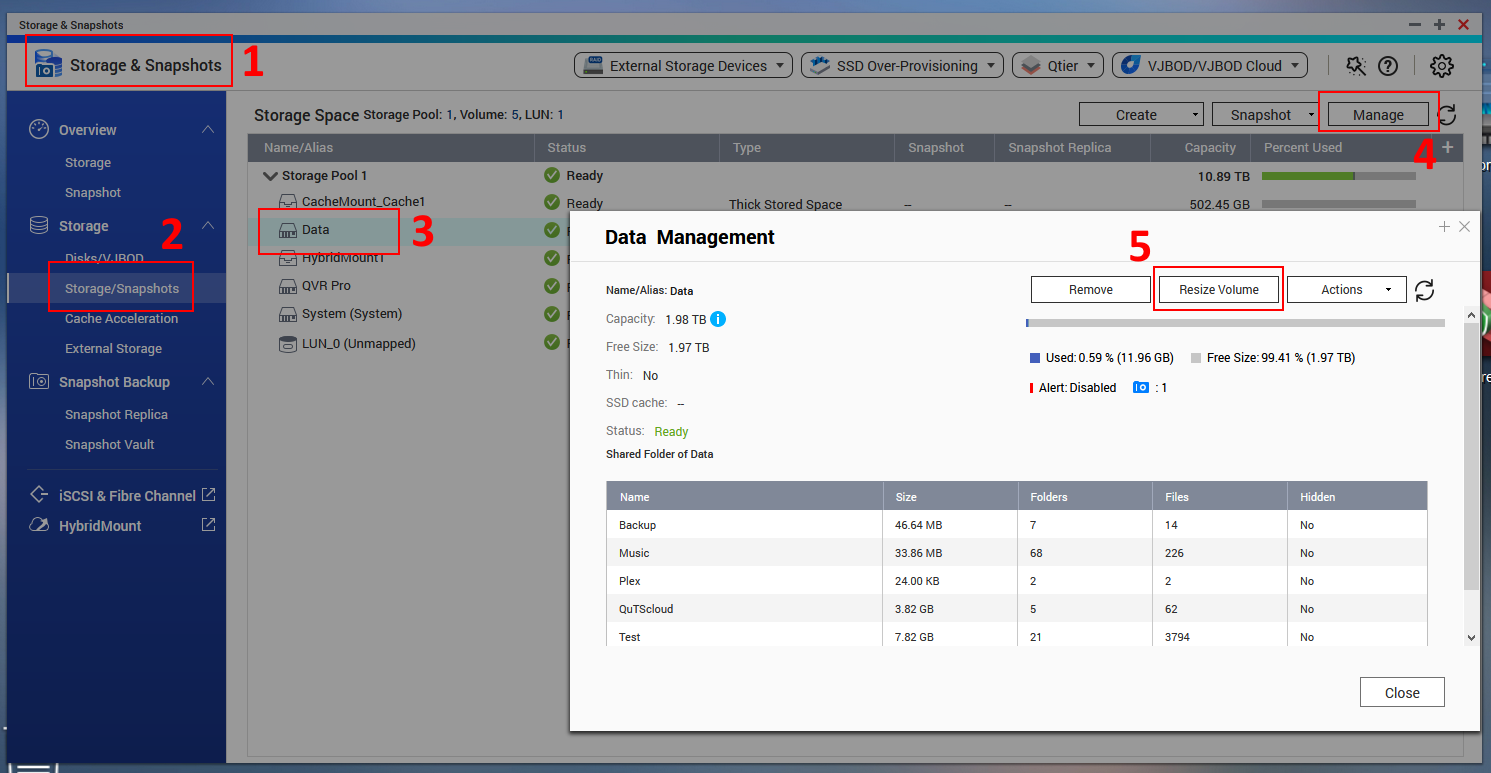Screen dimensions: 1491x773
Task: Collapse the Storage Pool 1 tree
Action: (x=269, y=176)
